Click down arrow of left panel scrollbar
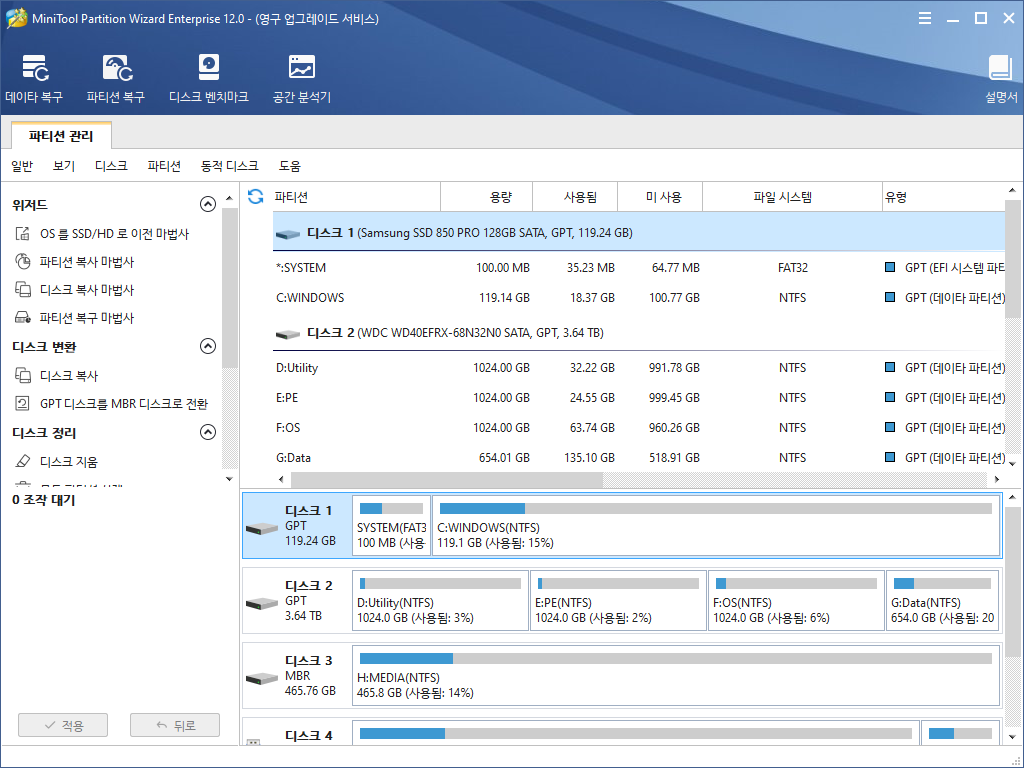Screen dimensions: 1024x768 pyautogui.click(x=229, y=479)
